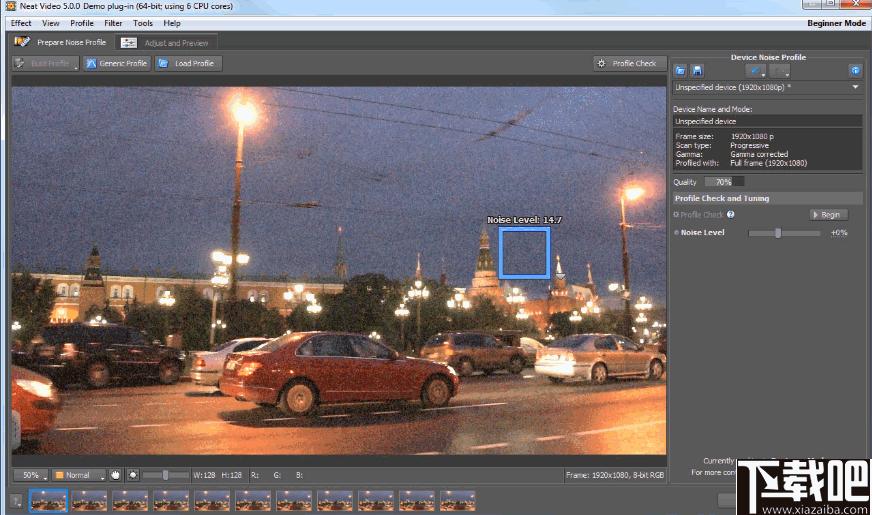Select the first frame thumbnail
This screenshot has width=872, height=515.
click(48, 501)
